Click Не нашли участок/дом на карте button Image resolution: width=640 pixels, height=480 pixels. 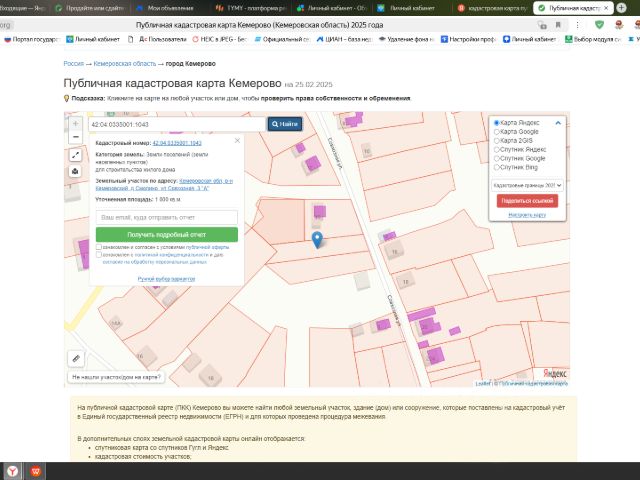click(116, 377)
